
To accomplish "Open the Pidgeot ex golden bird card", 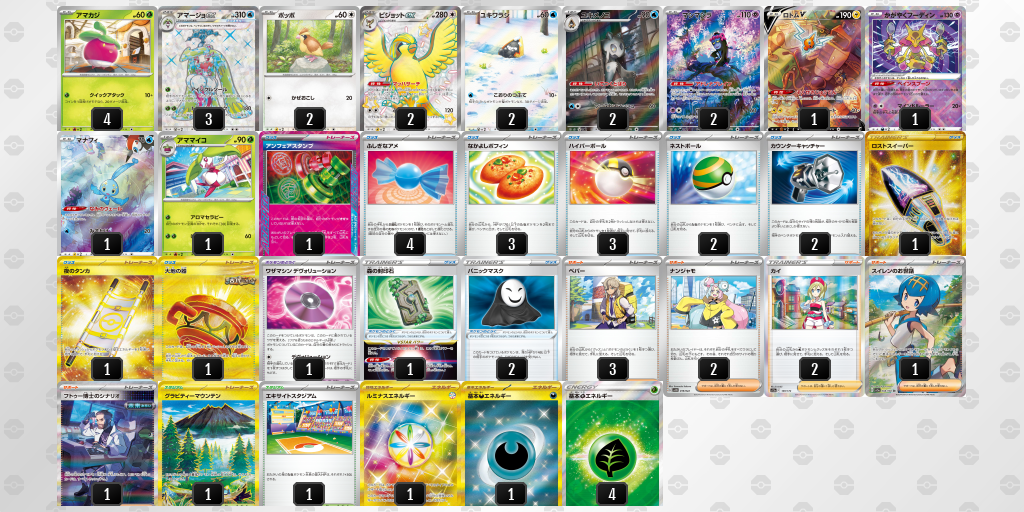I will coord(410,69).
